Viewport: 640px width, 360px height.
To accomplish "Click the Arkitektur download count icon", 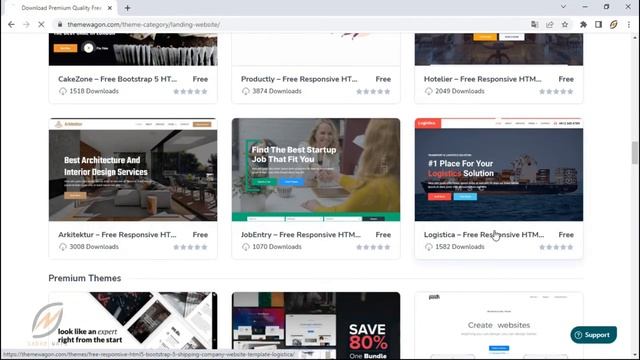I will click(x=62, y=247).
